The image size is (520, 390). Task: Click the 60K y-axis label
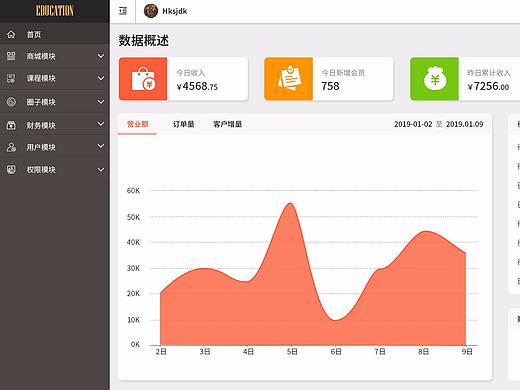[133, 190]
